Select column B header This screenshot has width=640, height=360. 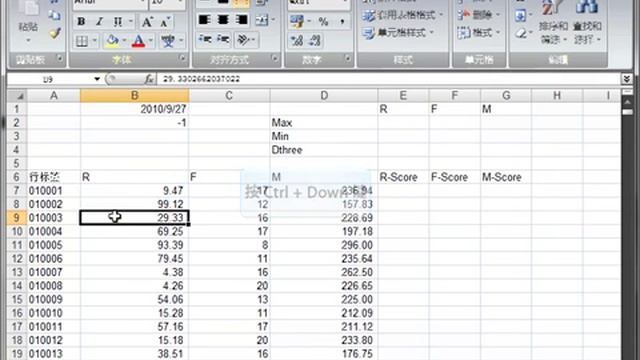tap(134, 96)
